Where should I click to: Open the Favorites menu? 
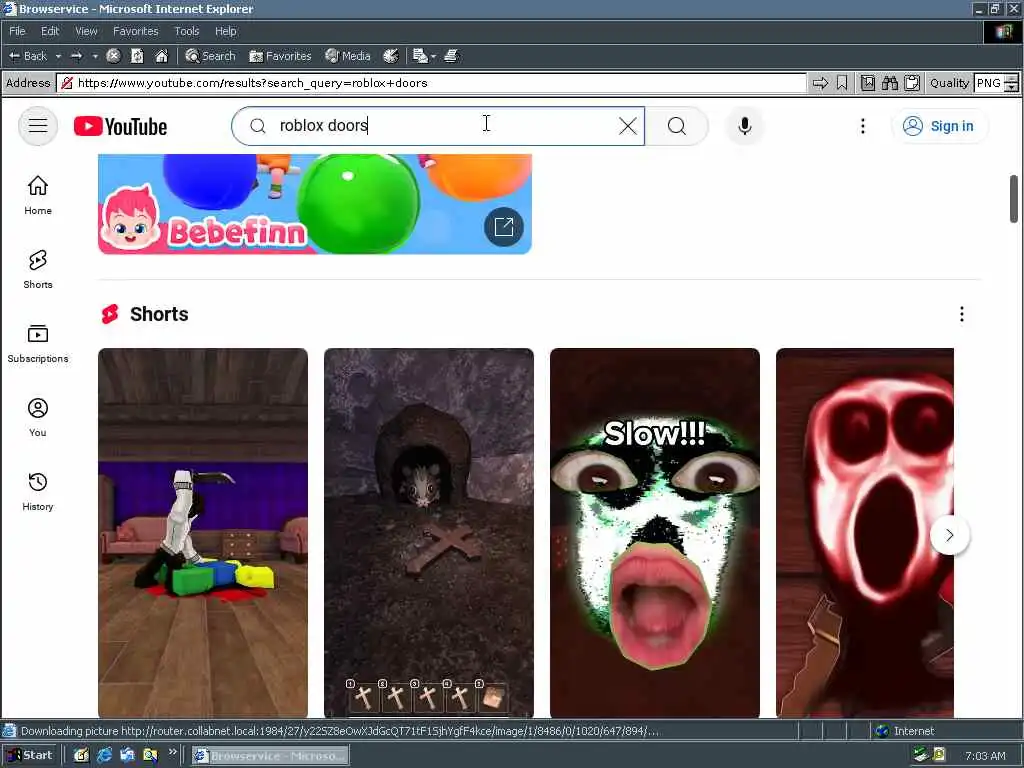coord(135,31)
